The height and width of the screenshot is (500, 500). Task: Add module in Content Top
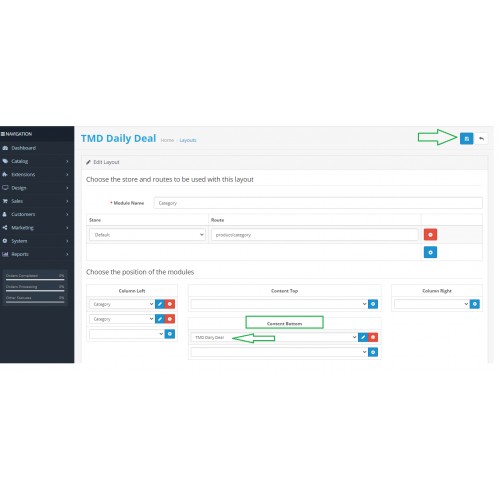point(373,304)
